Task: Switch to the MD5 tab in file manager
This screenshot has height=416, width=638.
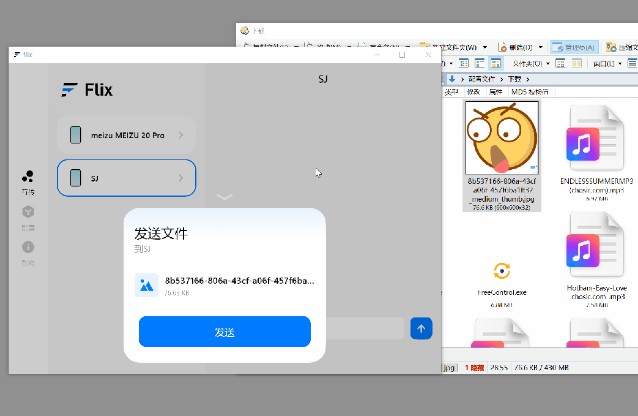Action: pos(529,92)
